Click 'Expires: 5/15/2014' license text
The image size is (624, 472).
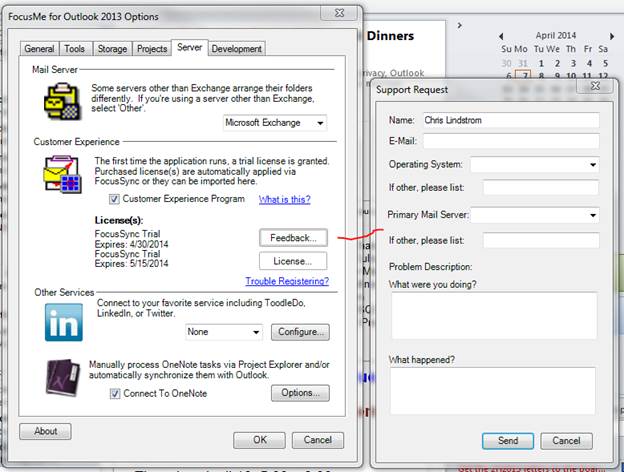(x=131, y=263)
